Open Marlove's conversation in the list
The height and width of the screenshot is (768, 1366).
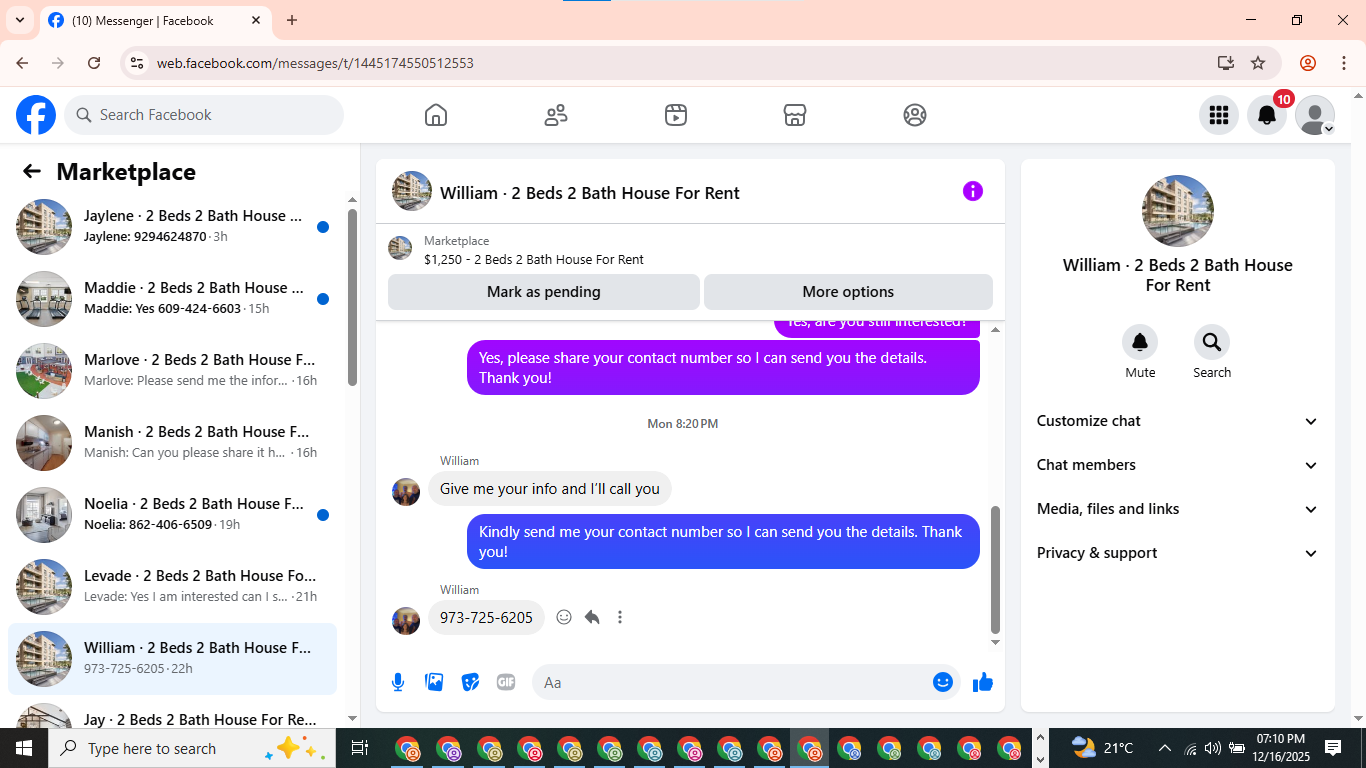(x=172, y=371)
